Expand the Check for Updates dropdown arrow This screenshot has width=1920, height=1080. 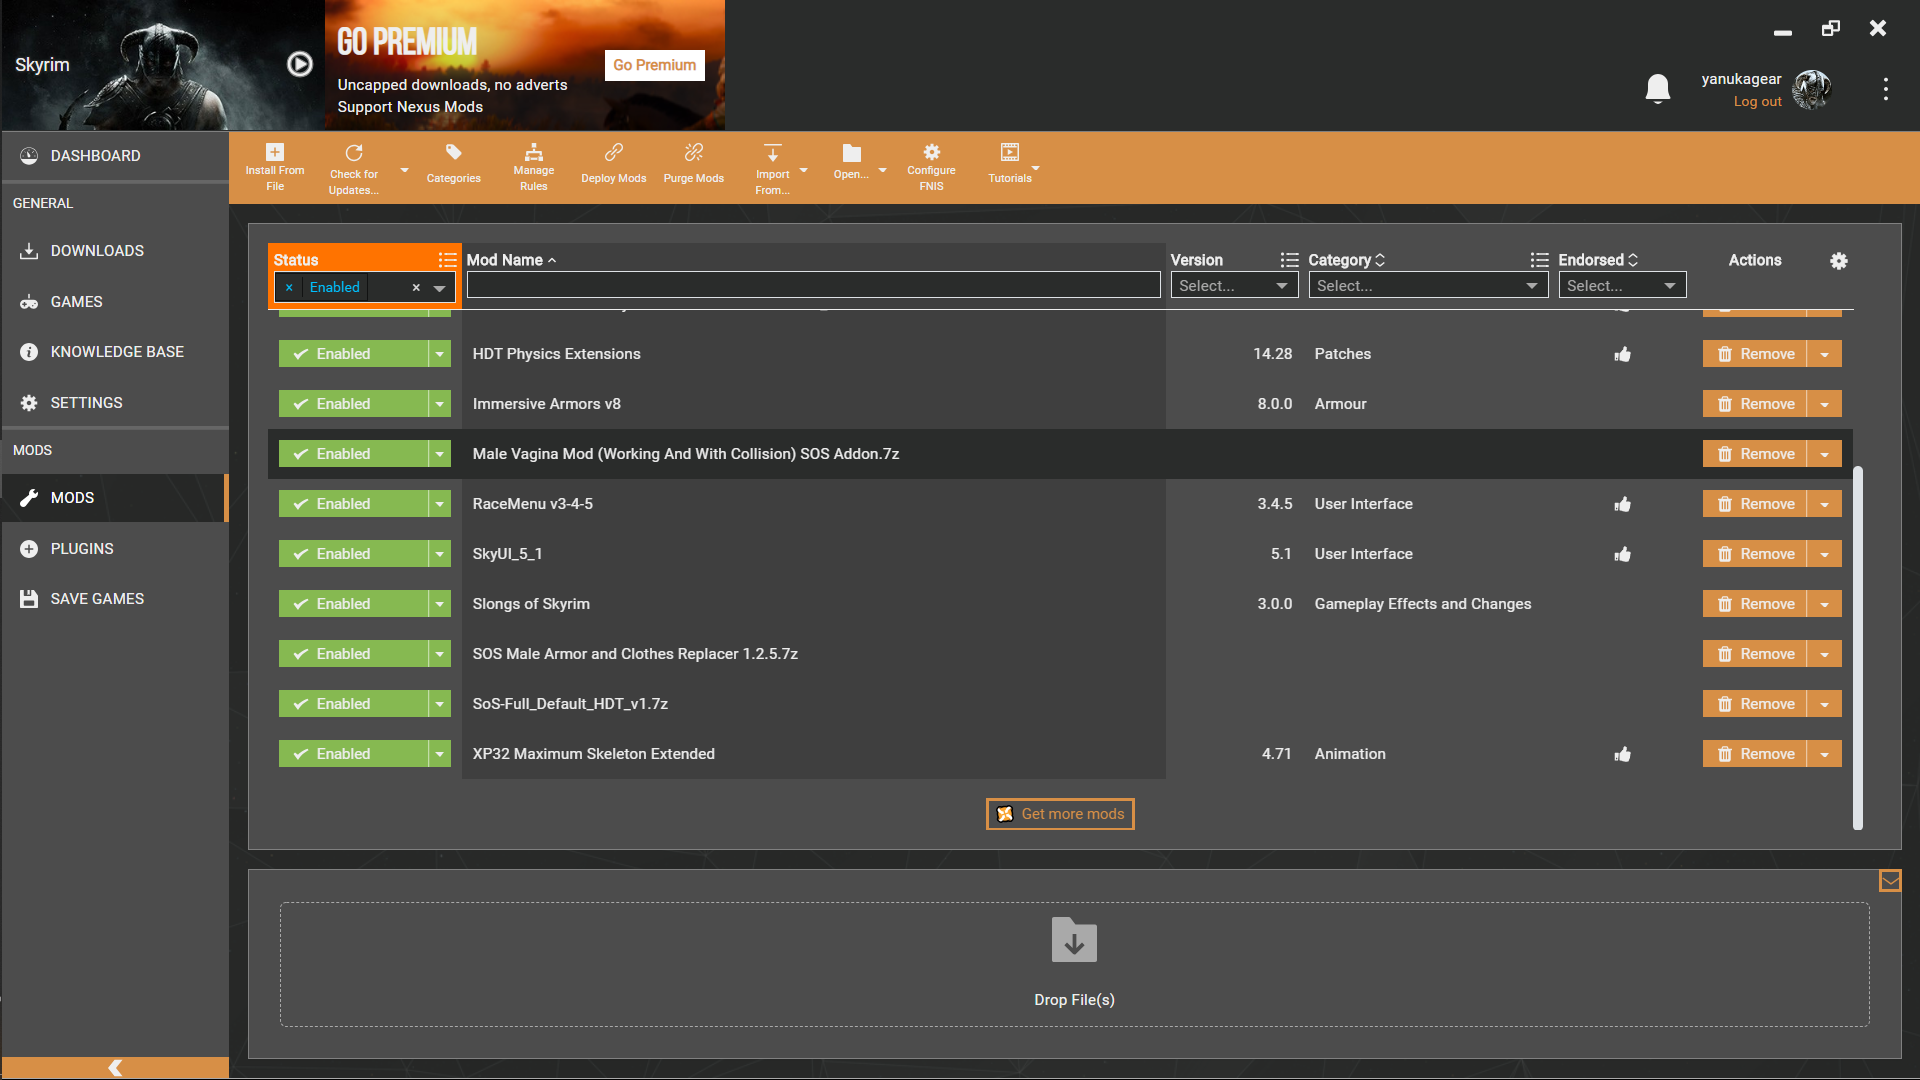click(x=405, y=170)
